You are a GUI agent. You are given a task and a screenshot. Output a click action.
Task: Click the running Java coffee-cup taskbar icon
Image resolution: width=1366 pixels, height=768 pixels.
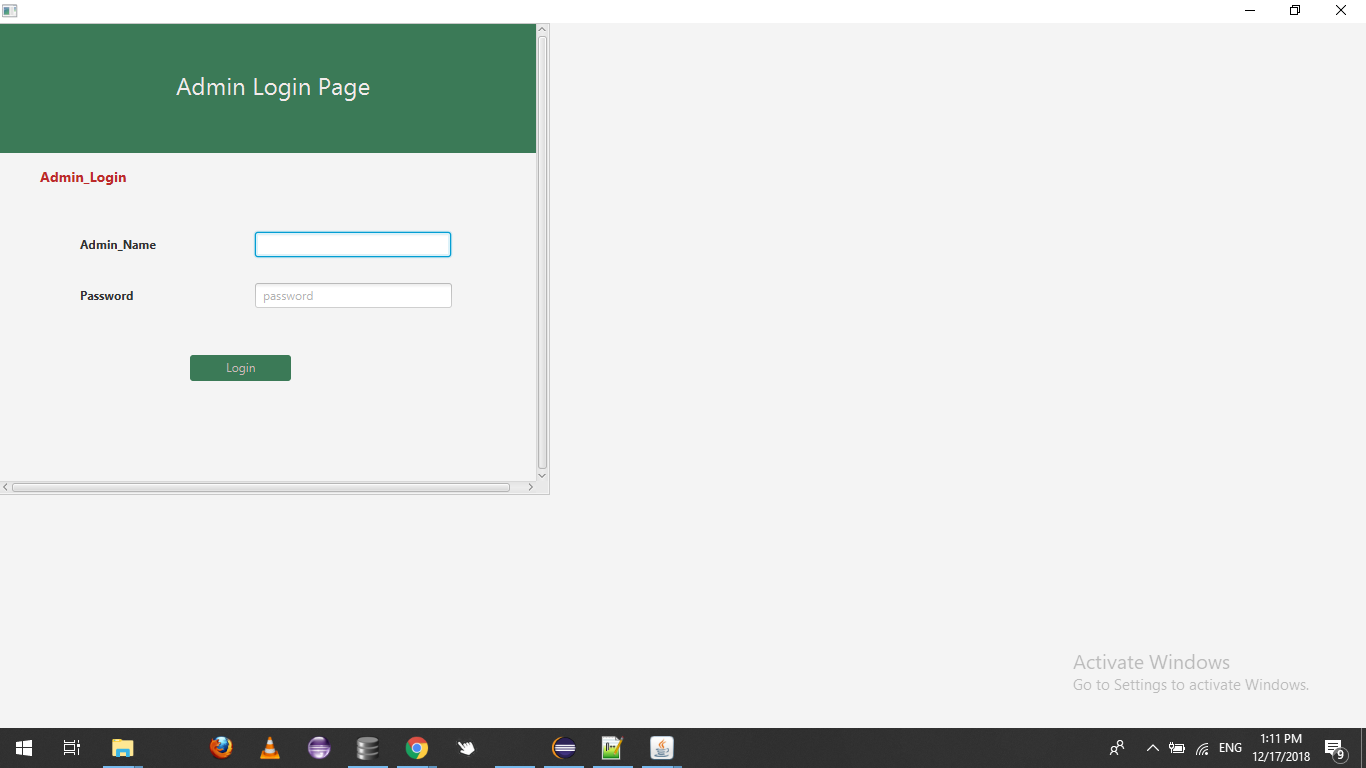[x=661, y=747]
